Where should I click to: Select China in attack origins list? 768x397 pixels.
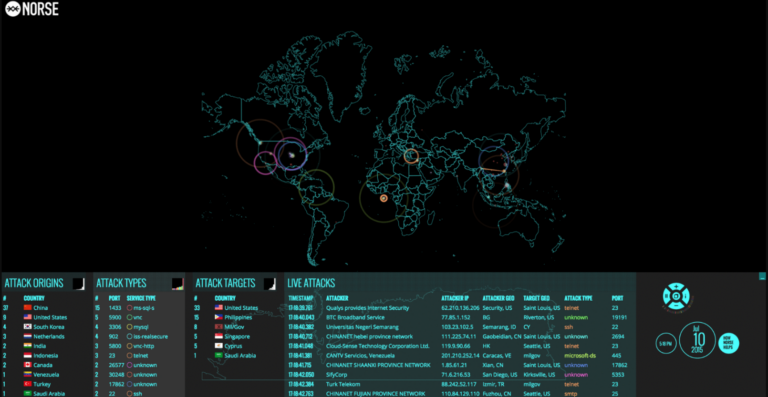tap(41, 308)
